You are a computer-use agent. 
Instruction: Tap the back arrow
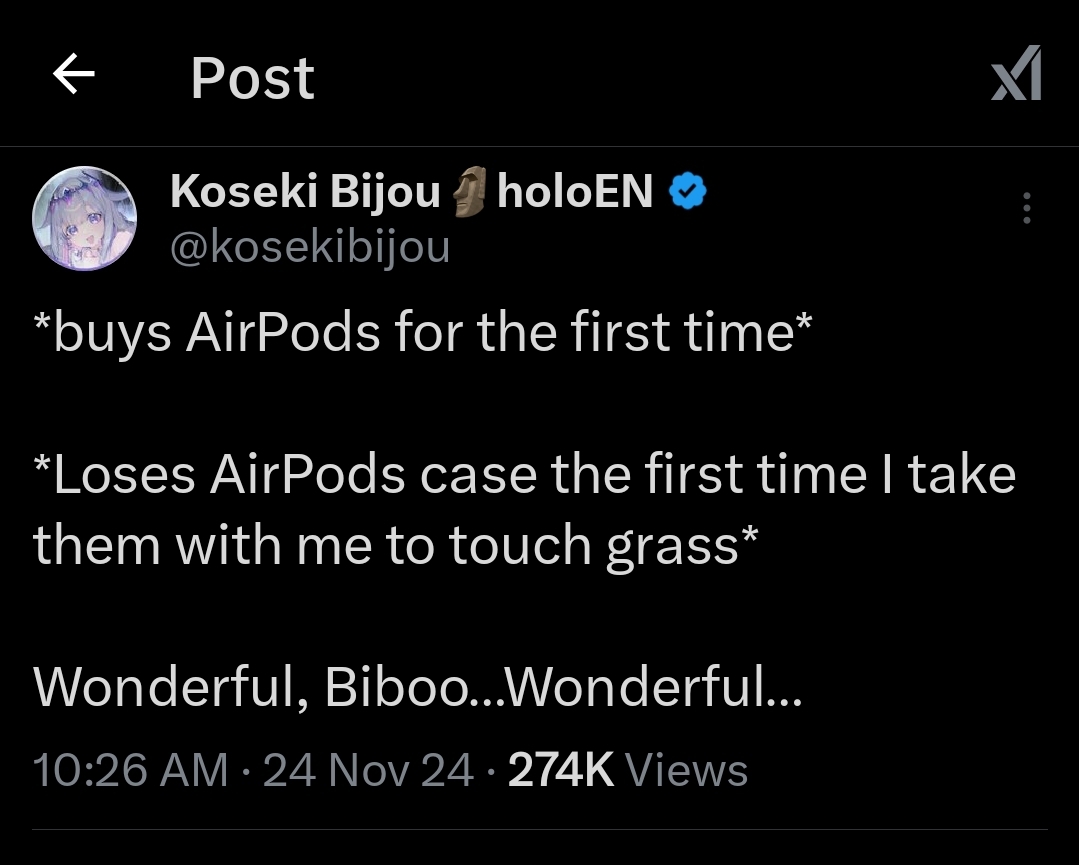[73, 76]
